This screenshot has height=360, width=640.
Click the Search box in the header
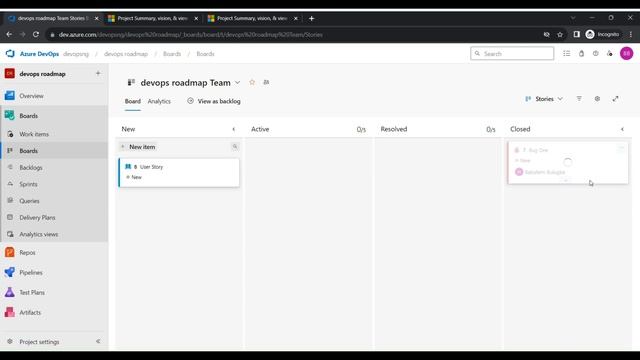click(x=512, y=53)
